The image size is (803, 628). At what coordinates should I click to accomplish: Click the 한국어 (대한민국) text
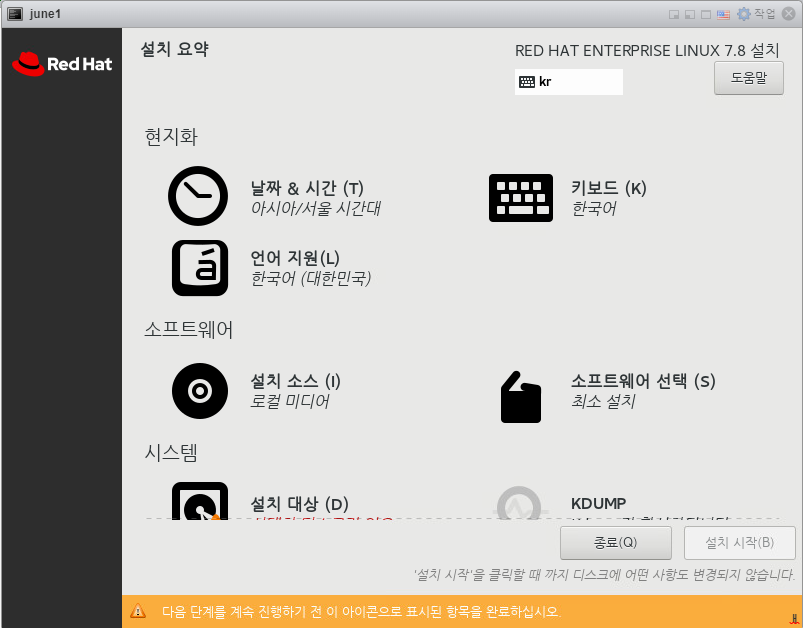(310, 278)
